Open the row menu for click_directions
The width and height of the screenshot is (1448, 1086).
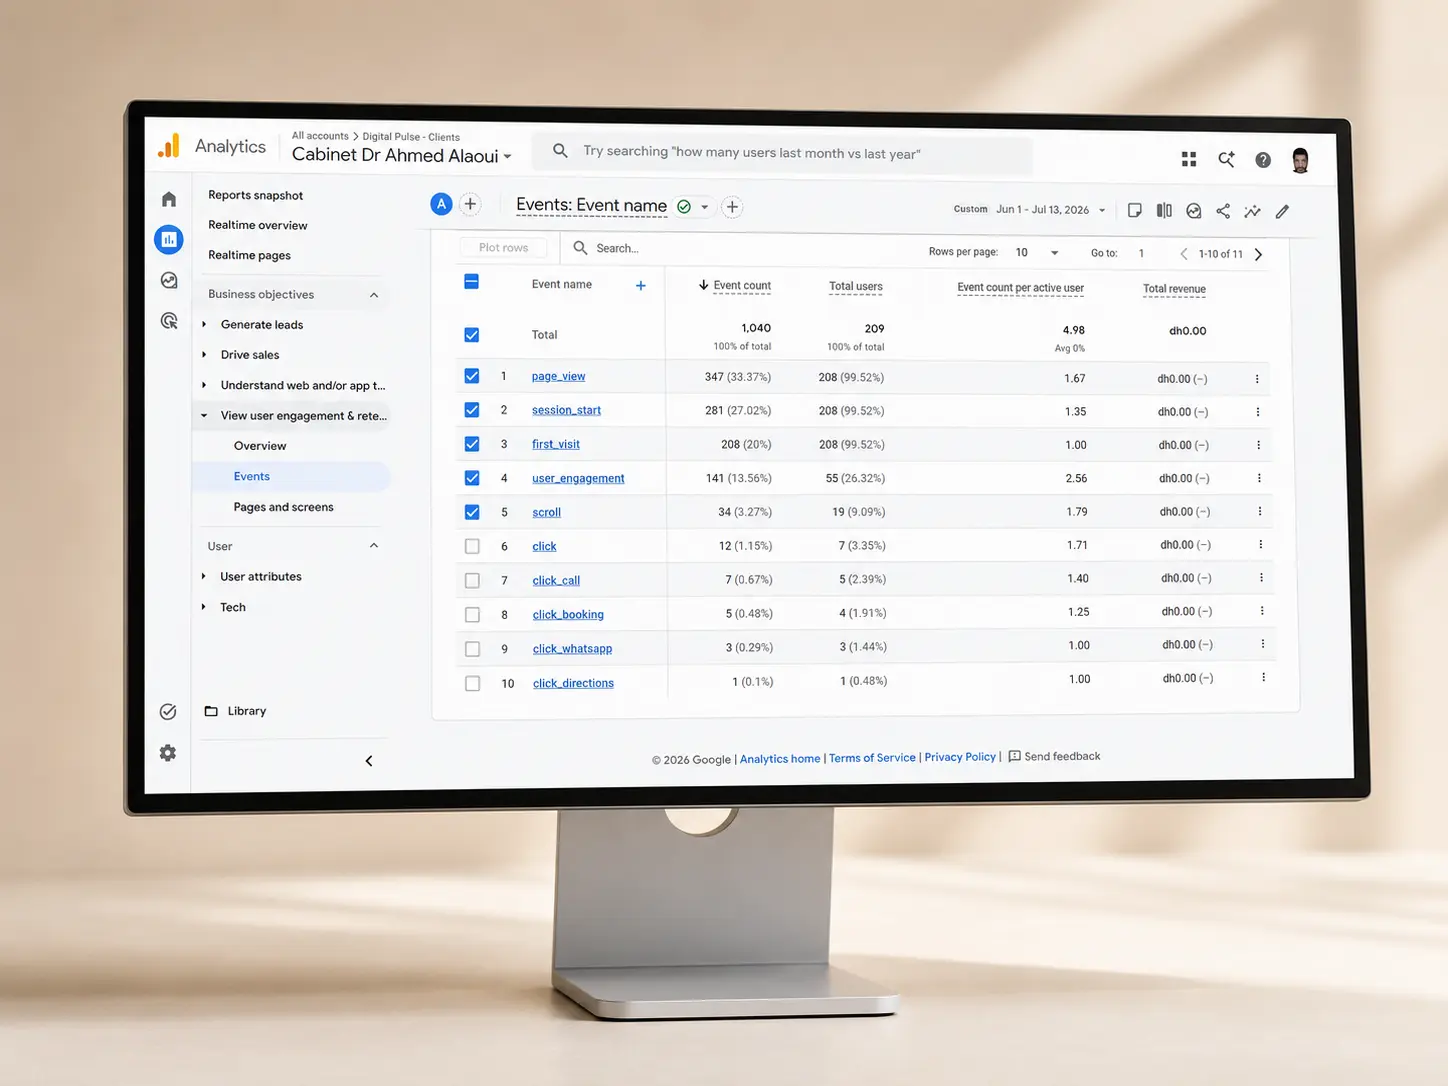tap(1264, 678)
